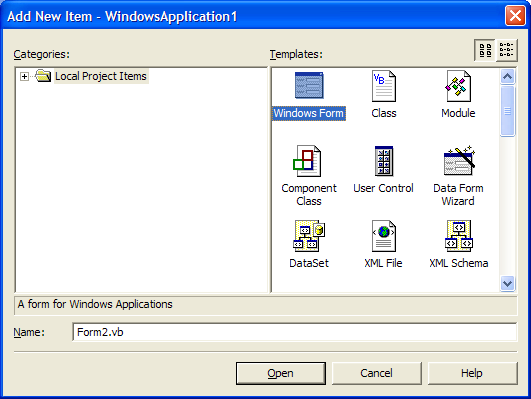Switch templates to large icons view
This screenshot has width=531, height=399.
[485, 50]
